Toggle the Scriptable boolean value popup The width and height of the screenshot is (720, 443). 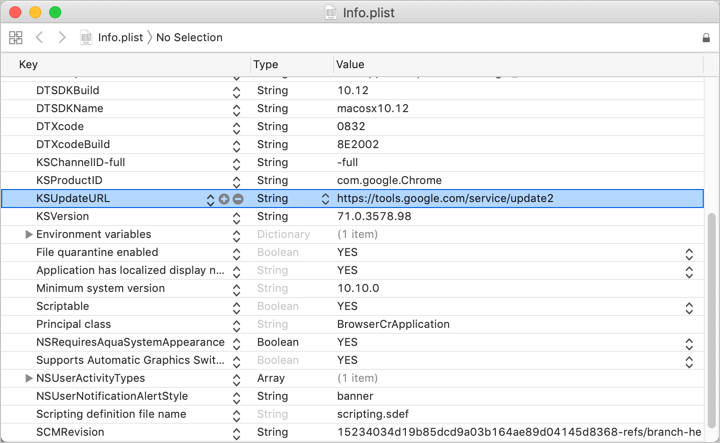(x=688, y=307)
